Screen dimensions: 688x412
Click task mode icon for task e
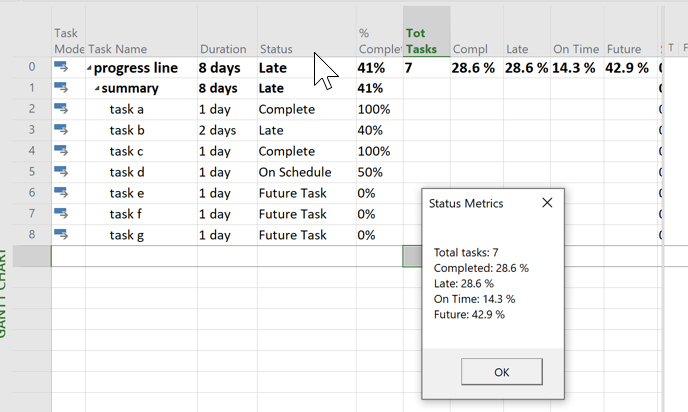(62, 193)
